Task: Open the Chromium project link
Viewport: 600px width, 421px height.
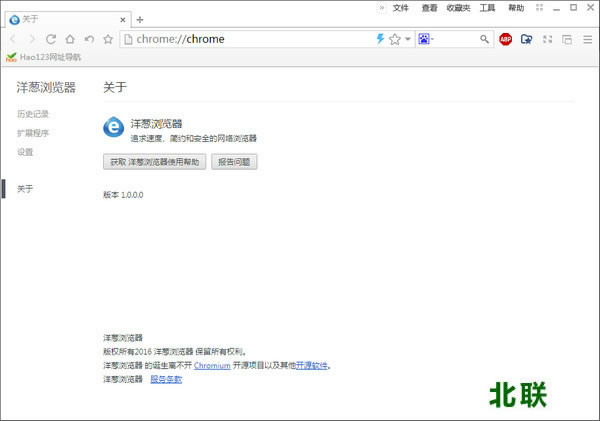Action: click(212, 366)
